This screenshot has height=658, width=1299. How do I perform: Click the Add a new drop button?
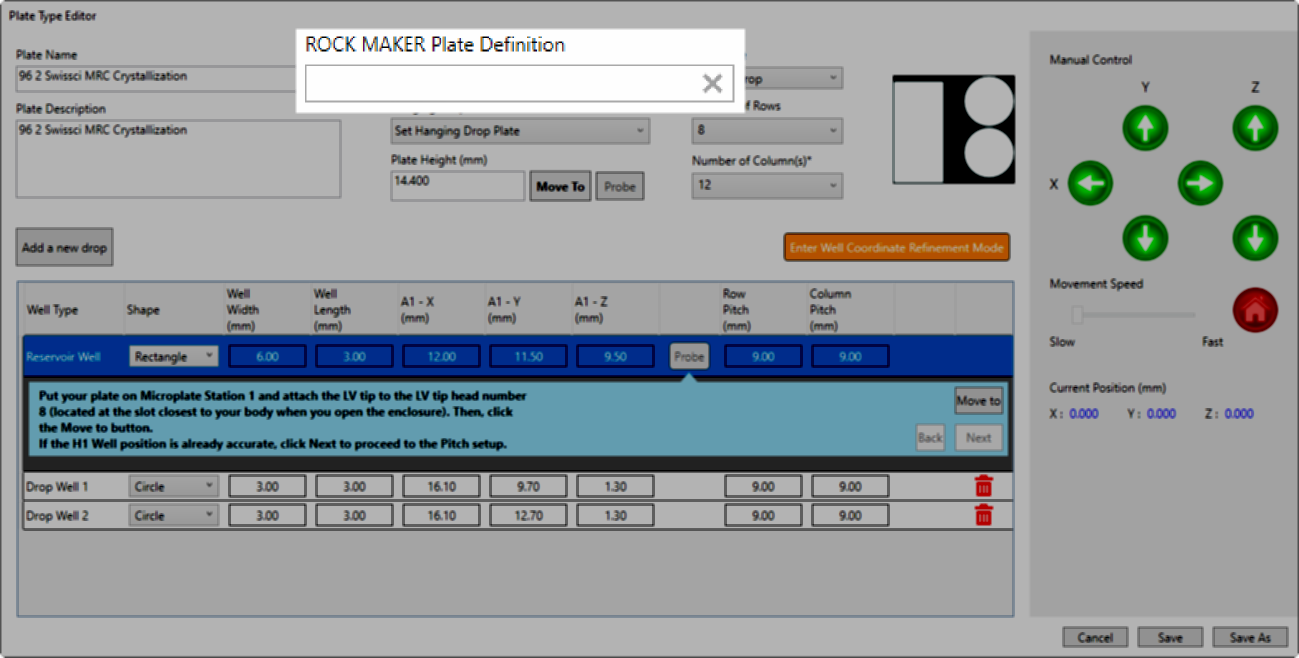point(64,247)
